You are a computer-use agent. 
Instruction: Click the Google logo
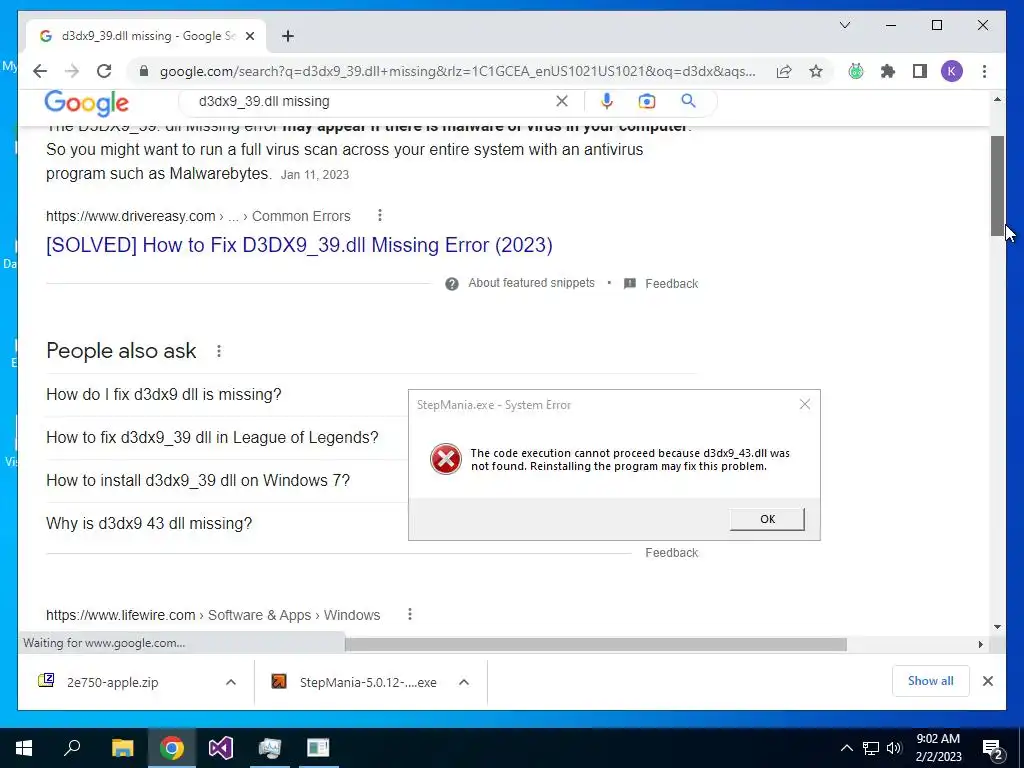[86, 103]
